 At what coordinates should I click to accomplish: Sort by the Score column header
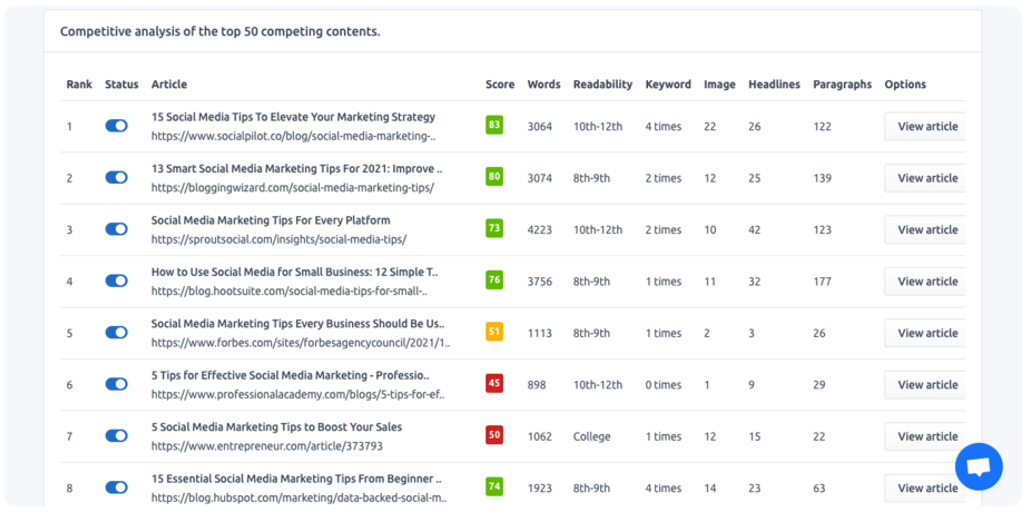pyautogui.click(x=500, y=85)
